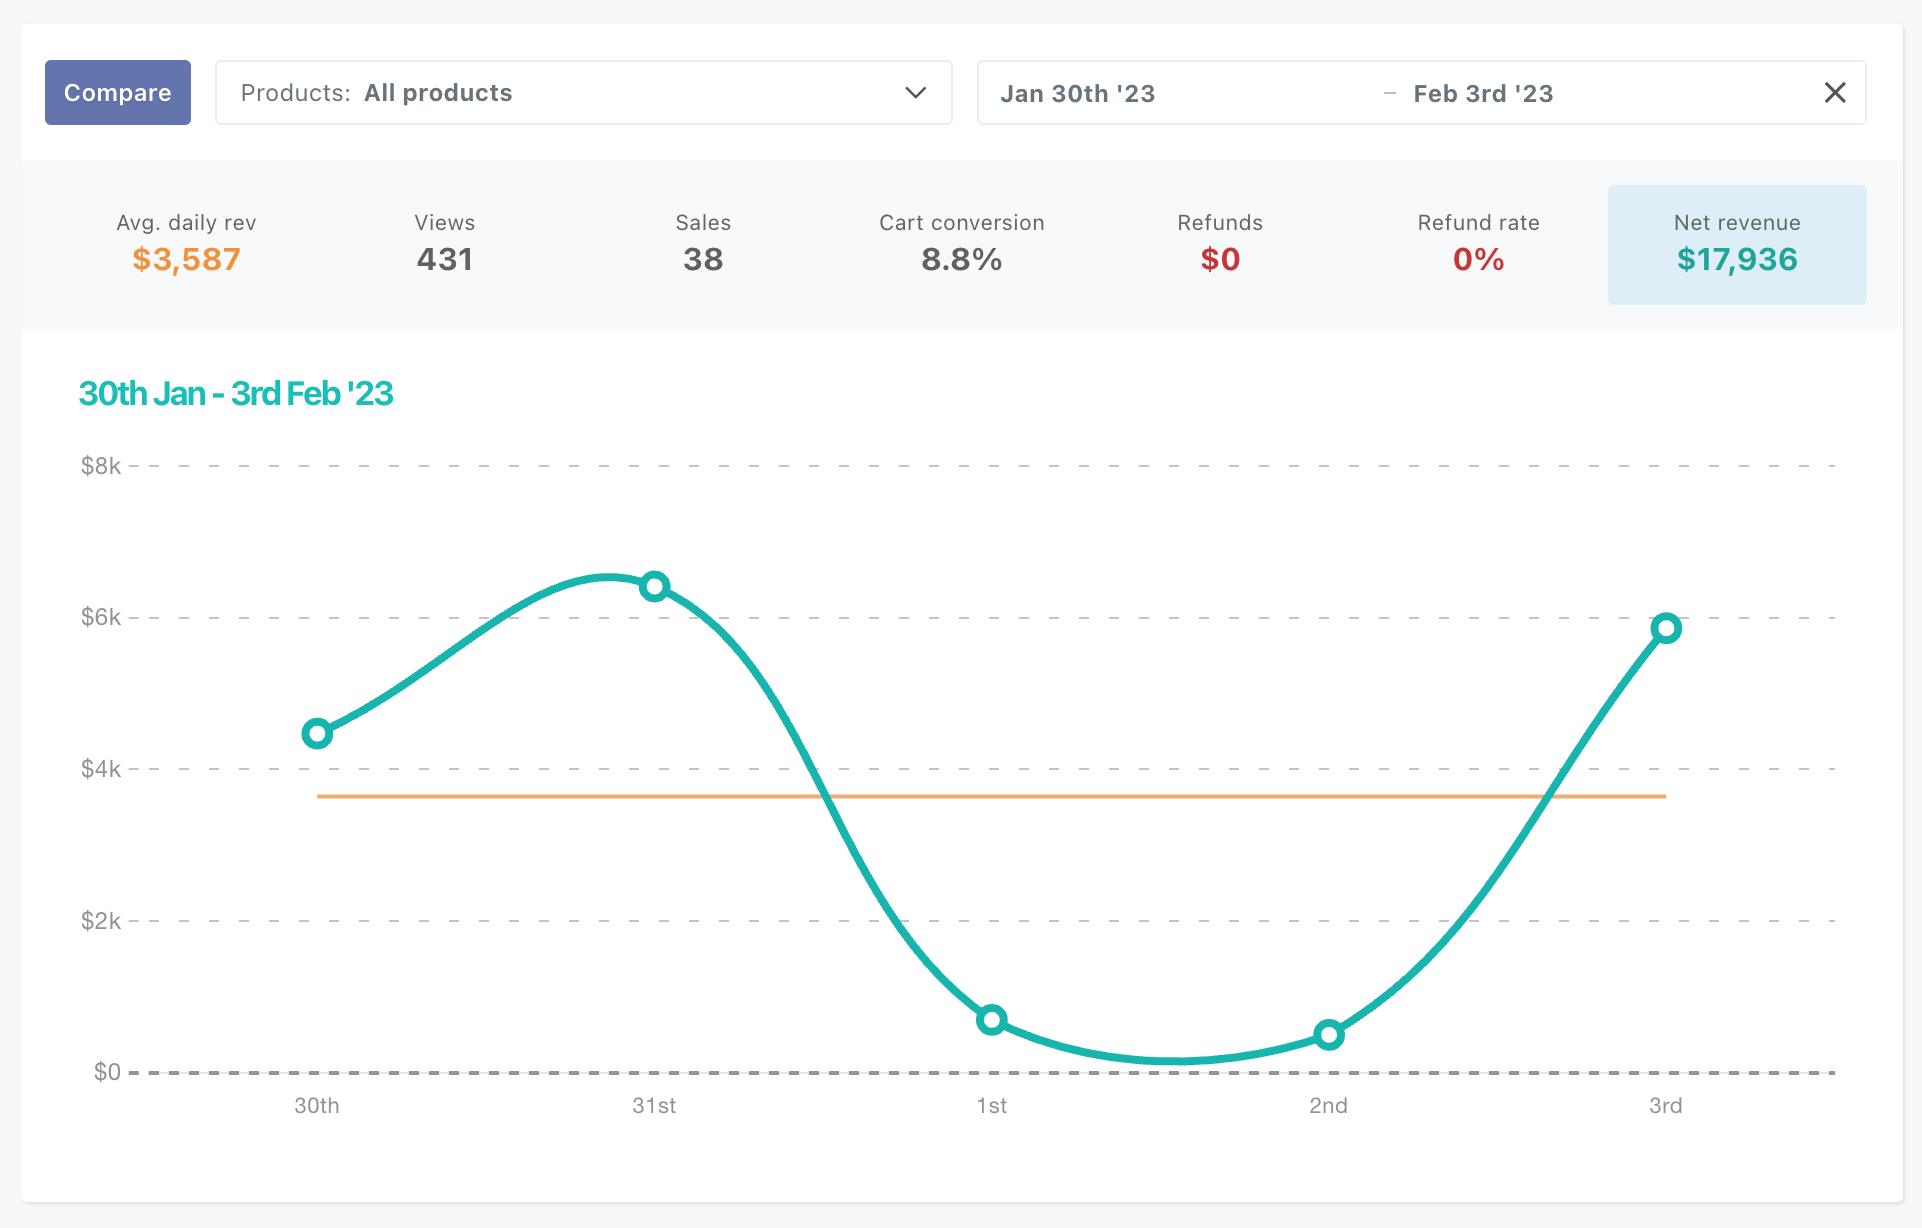Click the chart title 30th Jan - 3rd Feb '23
Screen dimensions: 1922x1228
[x=236, y=394]
